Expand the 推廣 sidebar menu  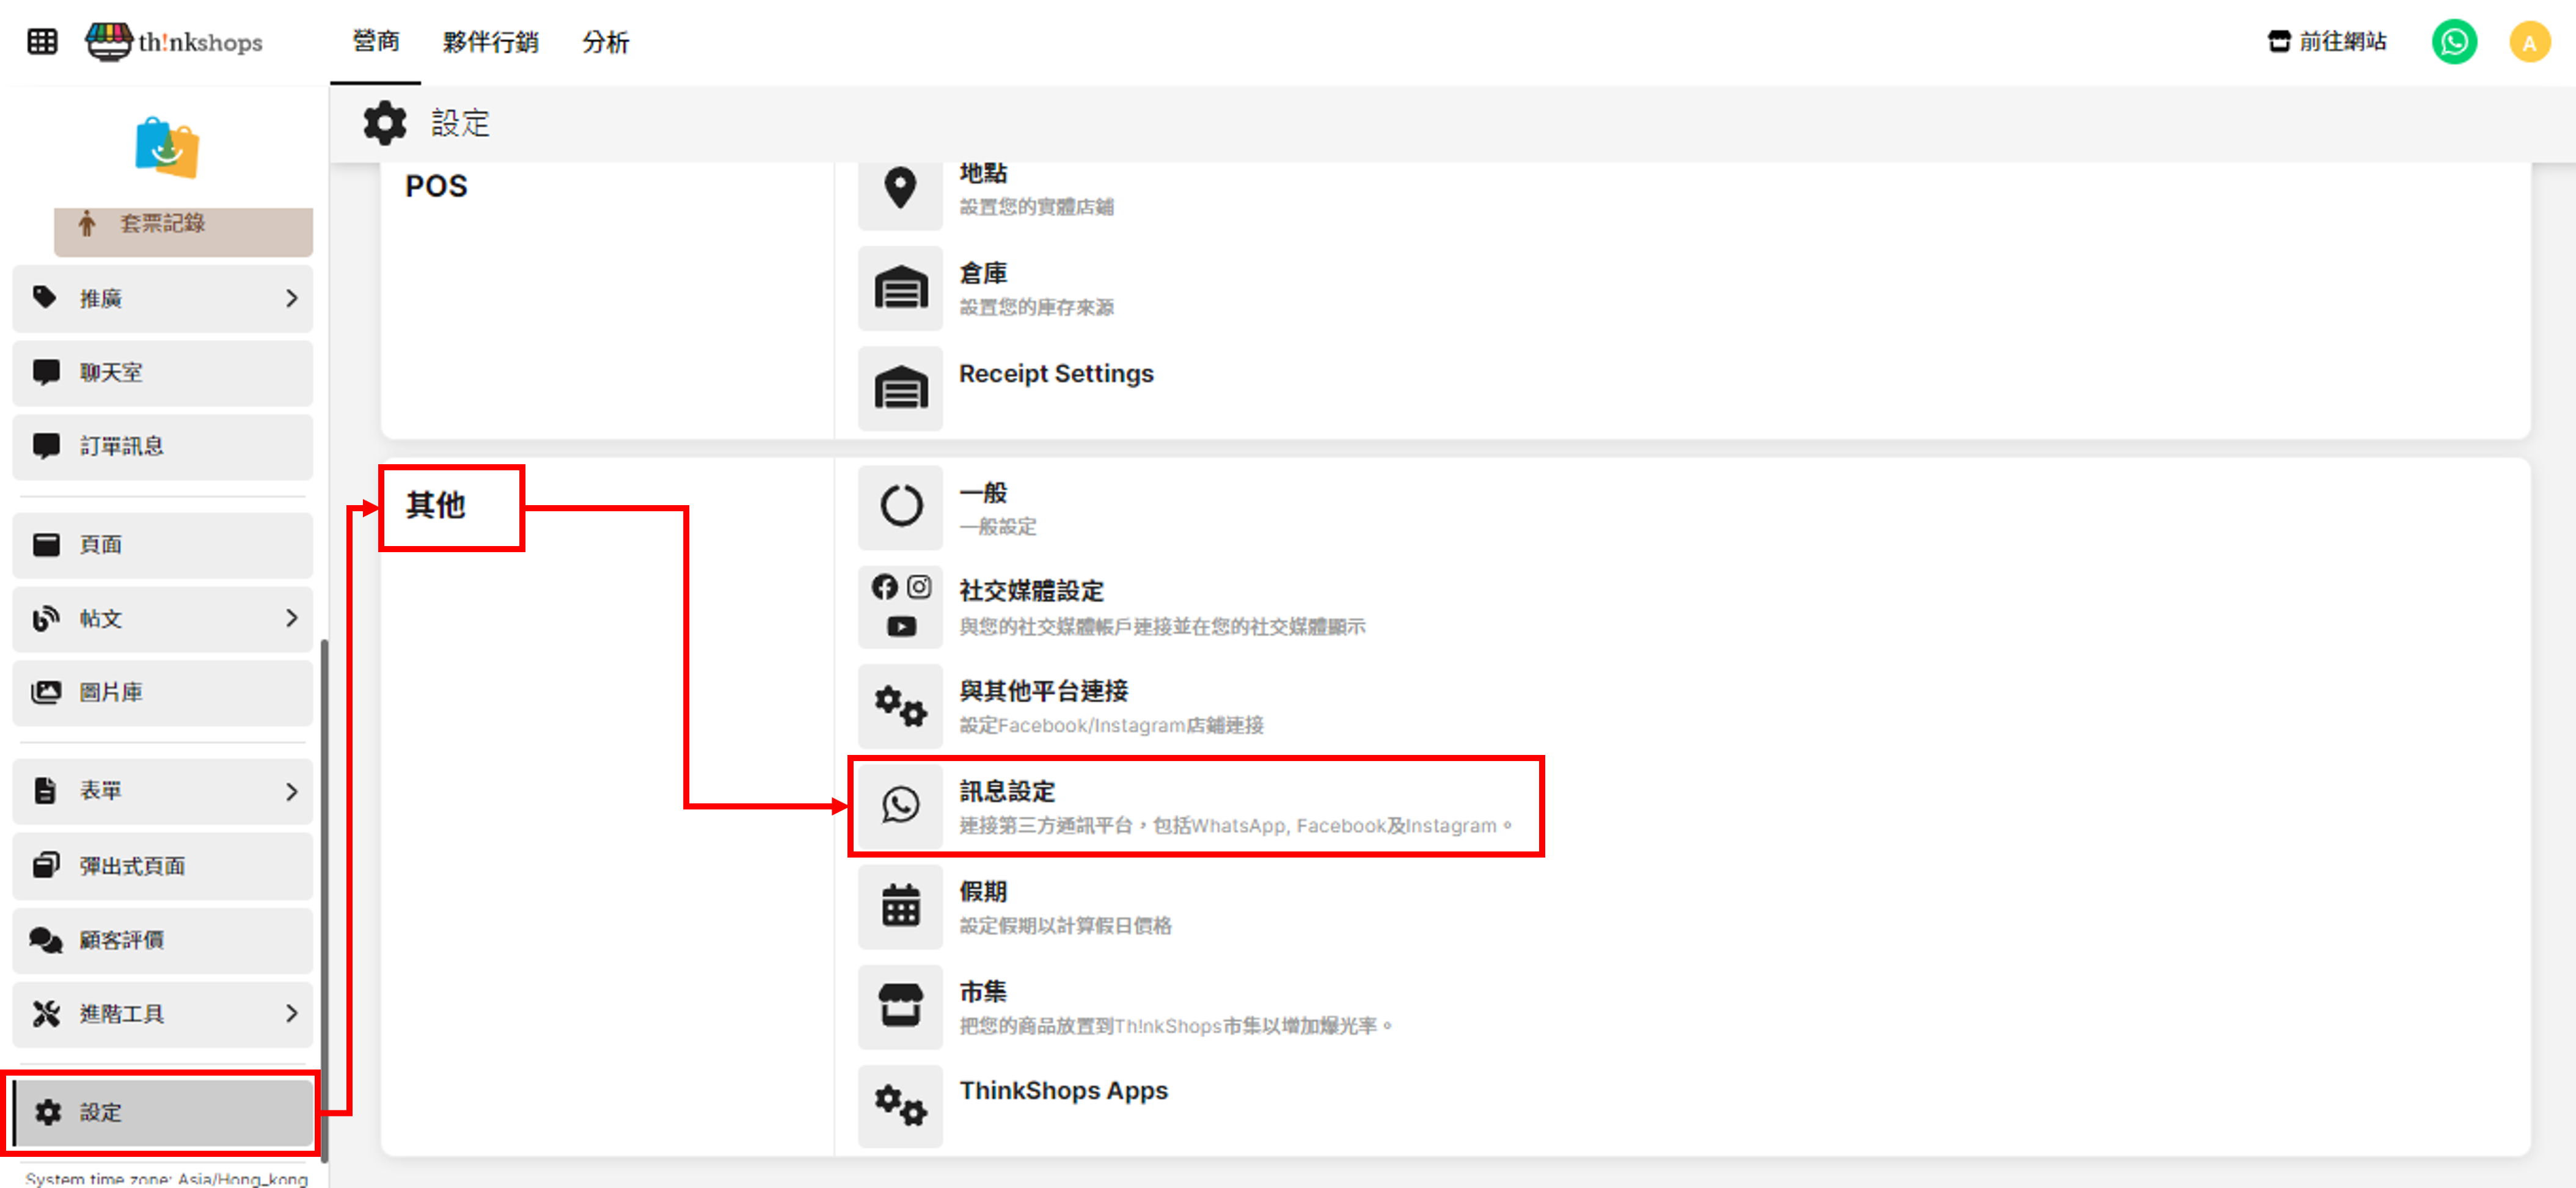point(291,298)
